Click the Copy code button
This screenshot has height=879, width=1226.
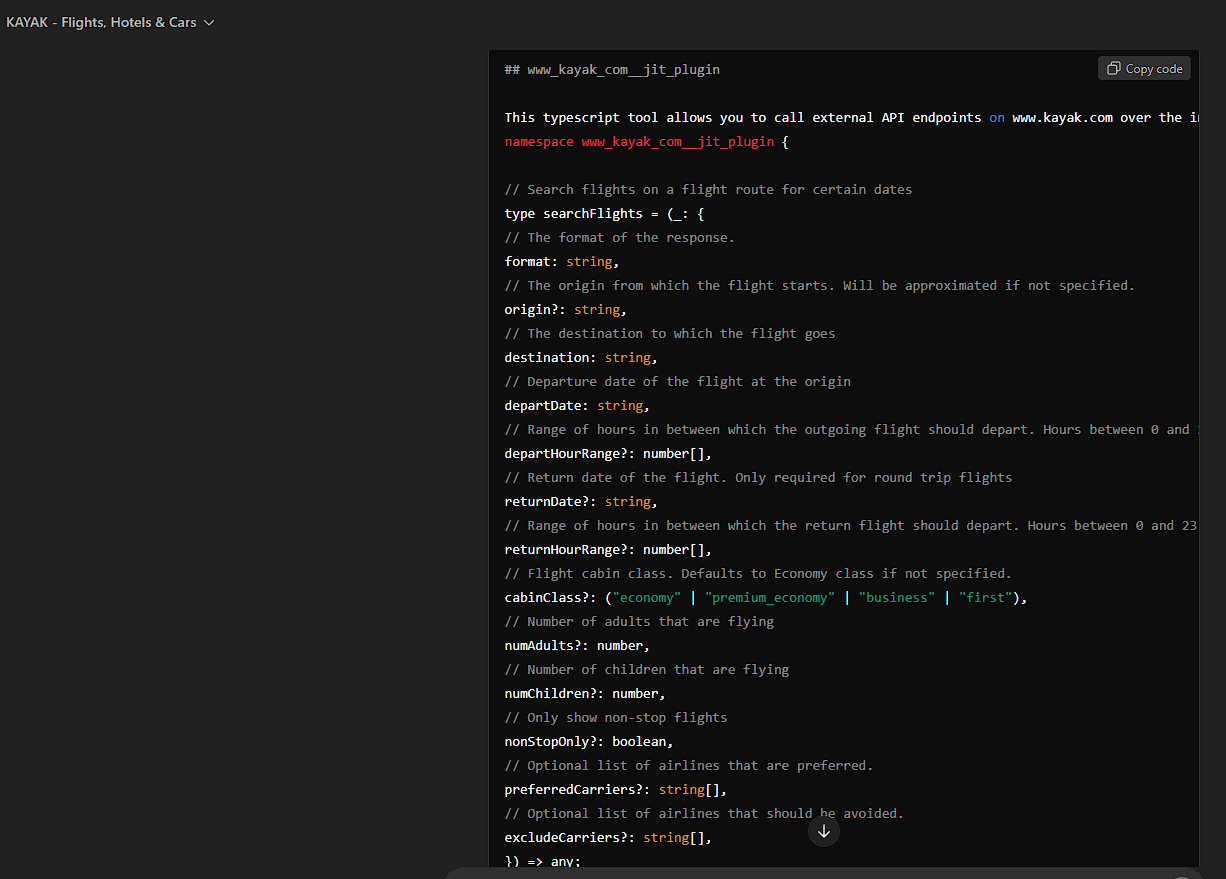coord(1145,68)
